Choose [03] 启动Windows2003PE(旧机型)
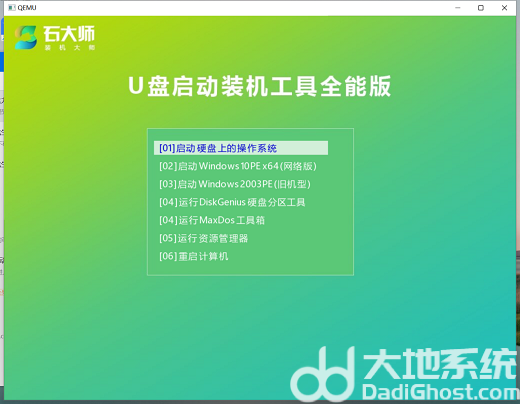This screenshot has width=520, height=404. [x=235, y=184]
